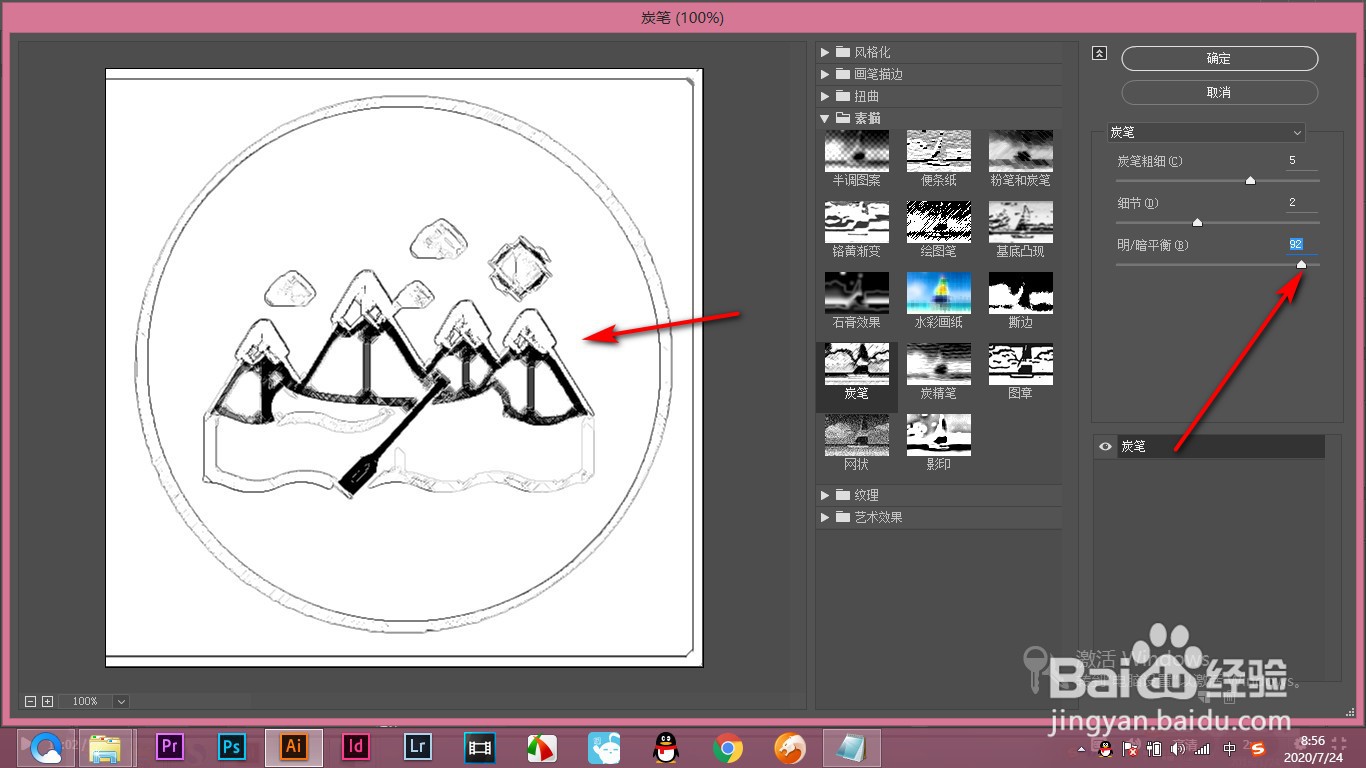Select the 炭精笔 filter thumbnail
The width and height of the screenshot is (1366, 768).
938,364
